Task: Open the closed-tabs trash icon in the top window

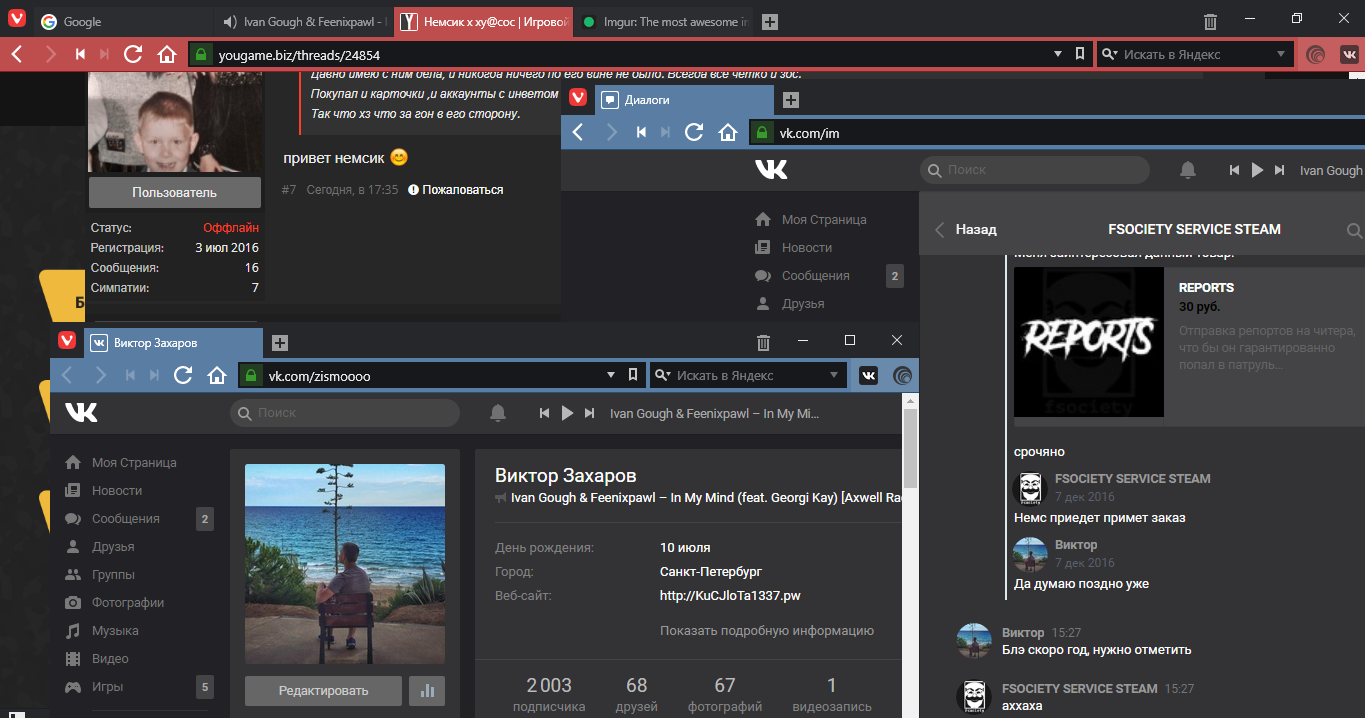Action: [1210, 22]
